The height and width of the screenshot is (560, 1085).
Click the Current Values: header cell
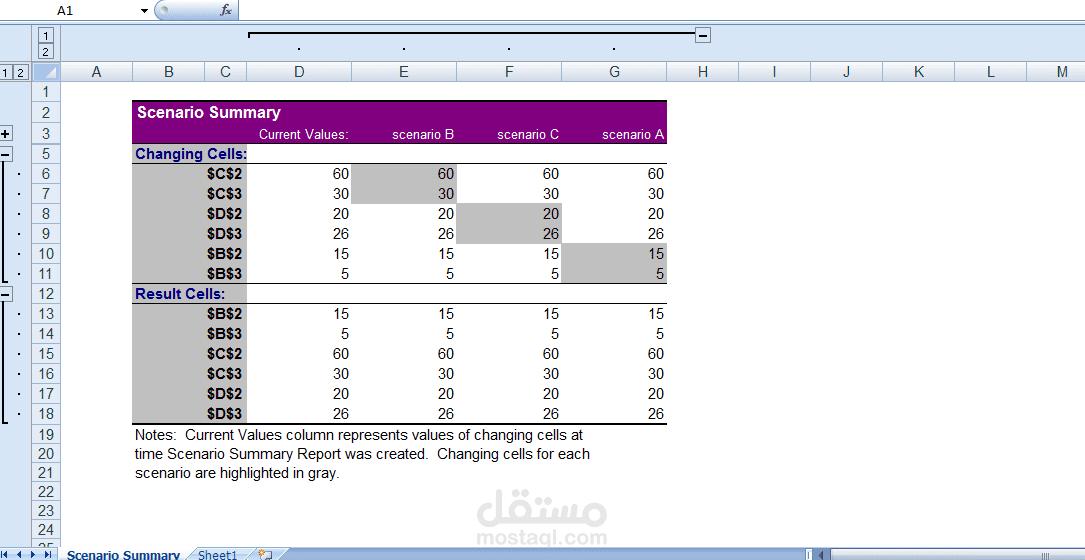pos(299,134)
